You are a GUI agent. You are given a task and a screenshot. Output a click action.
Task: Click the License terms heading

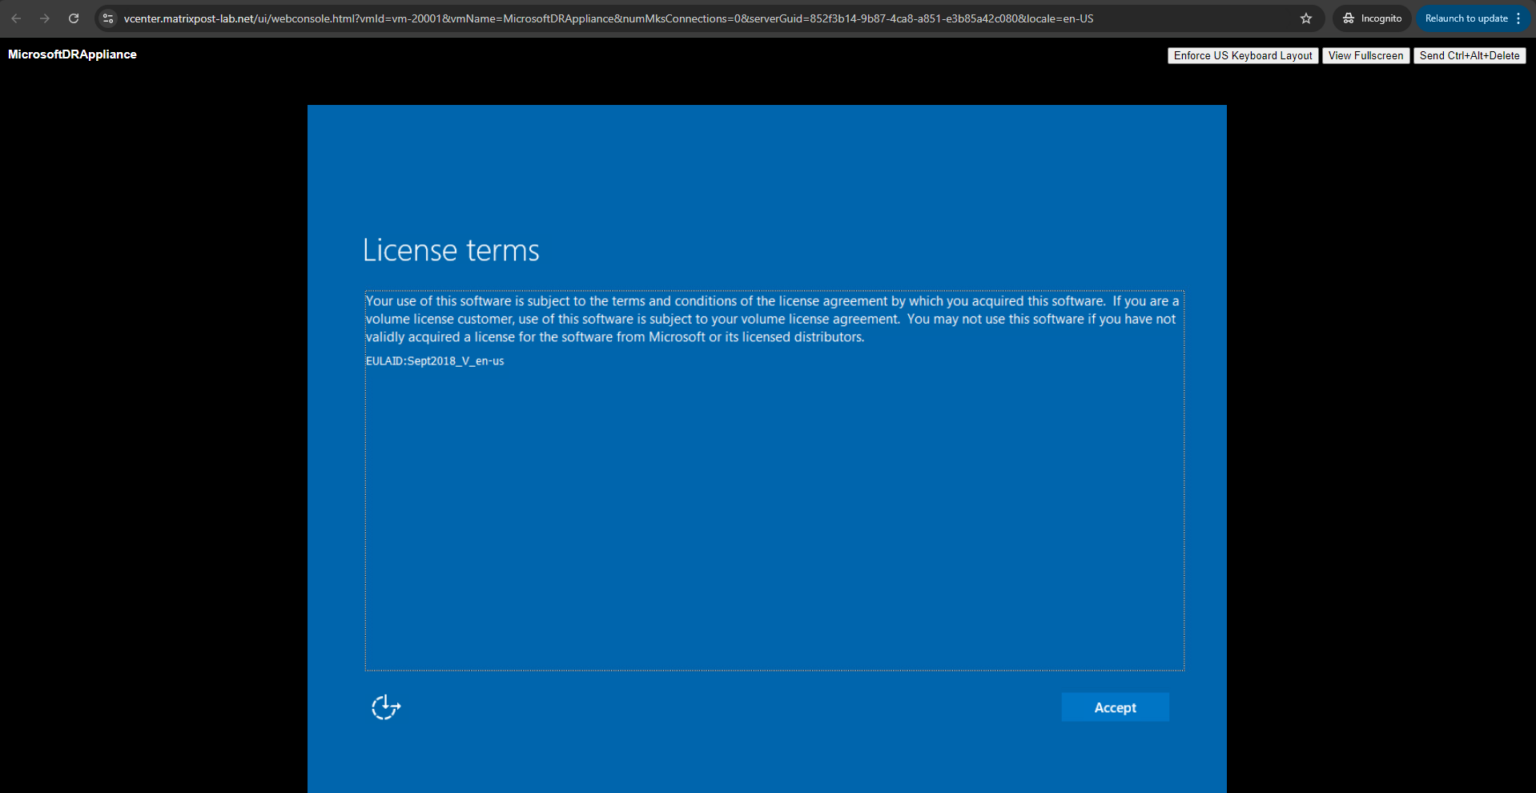coord(450,250)
